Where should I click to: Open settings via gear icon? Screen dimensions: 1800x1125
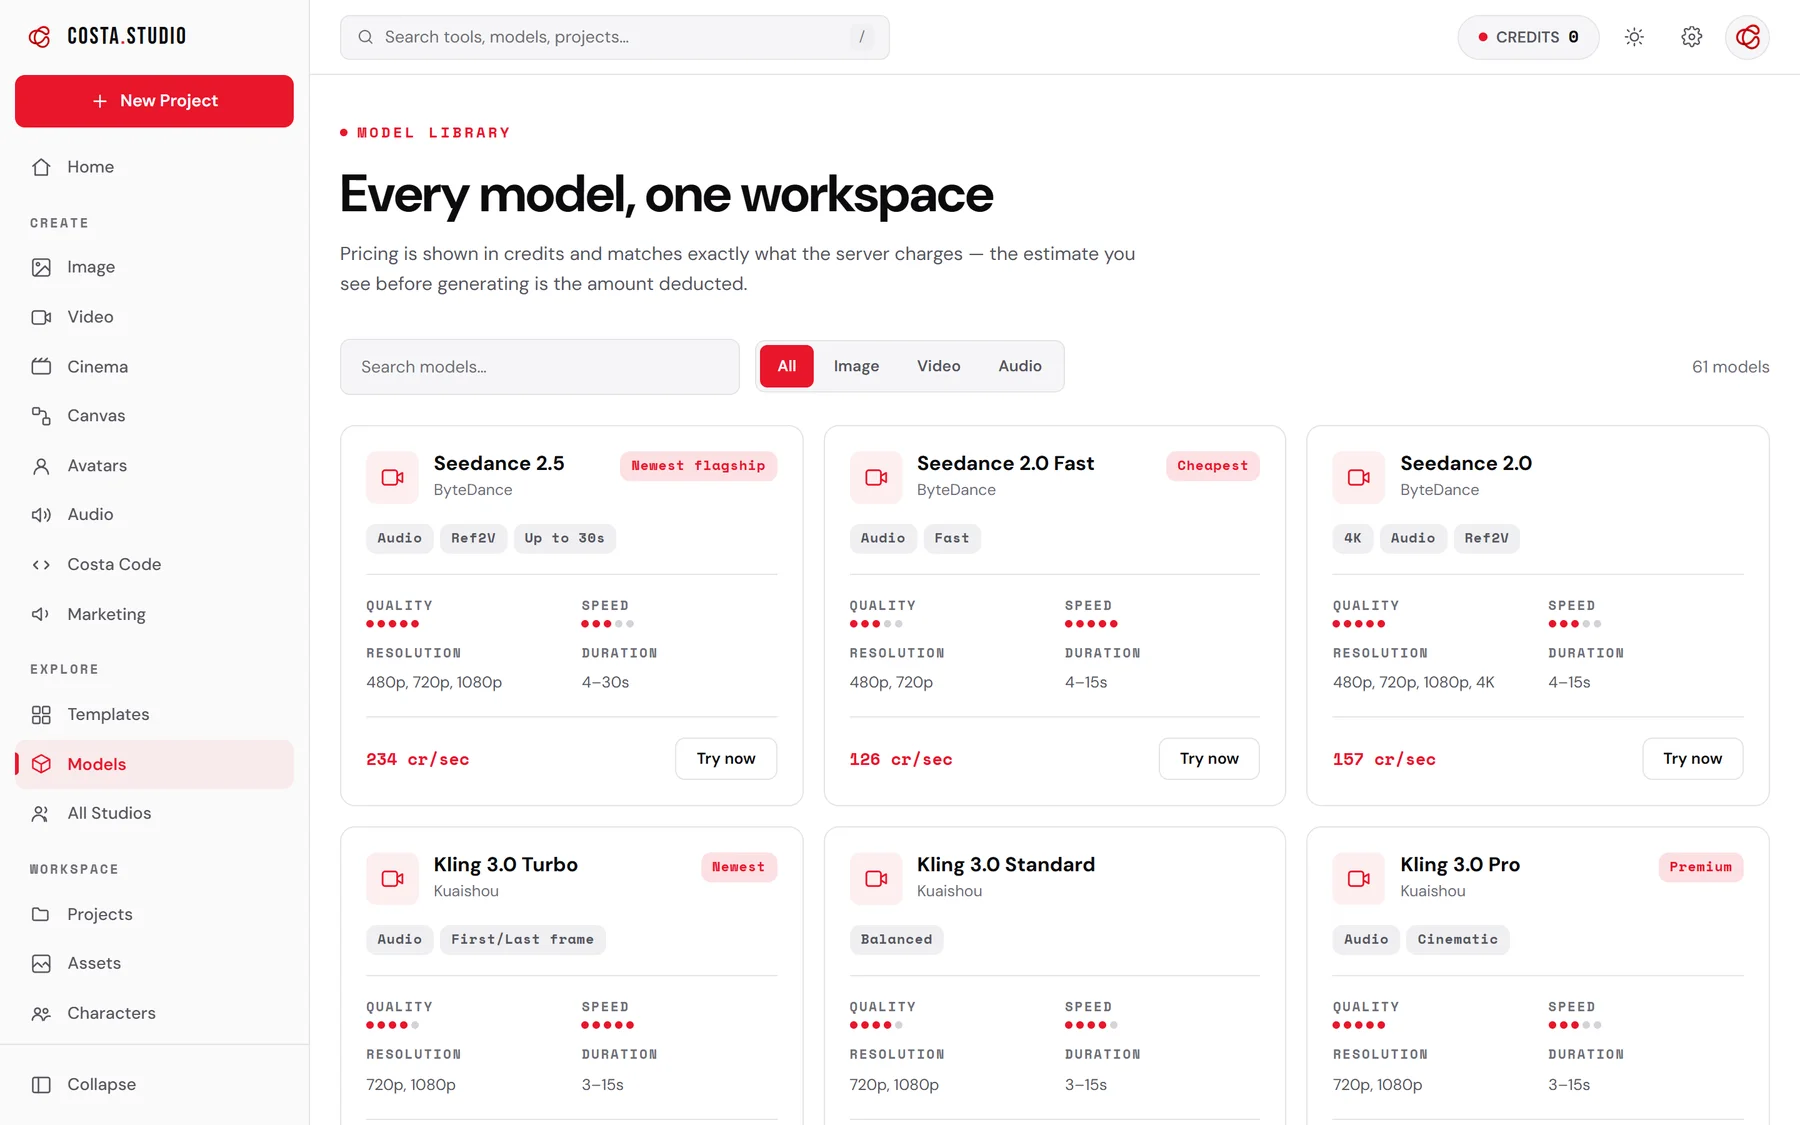click(x=1691, y=37)
